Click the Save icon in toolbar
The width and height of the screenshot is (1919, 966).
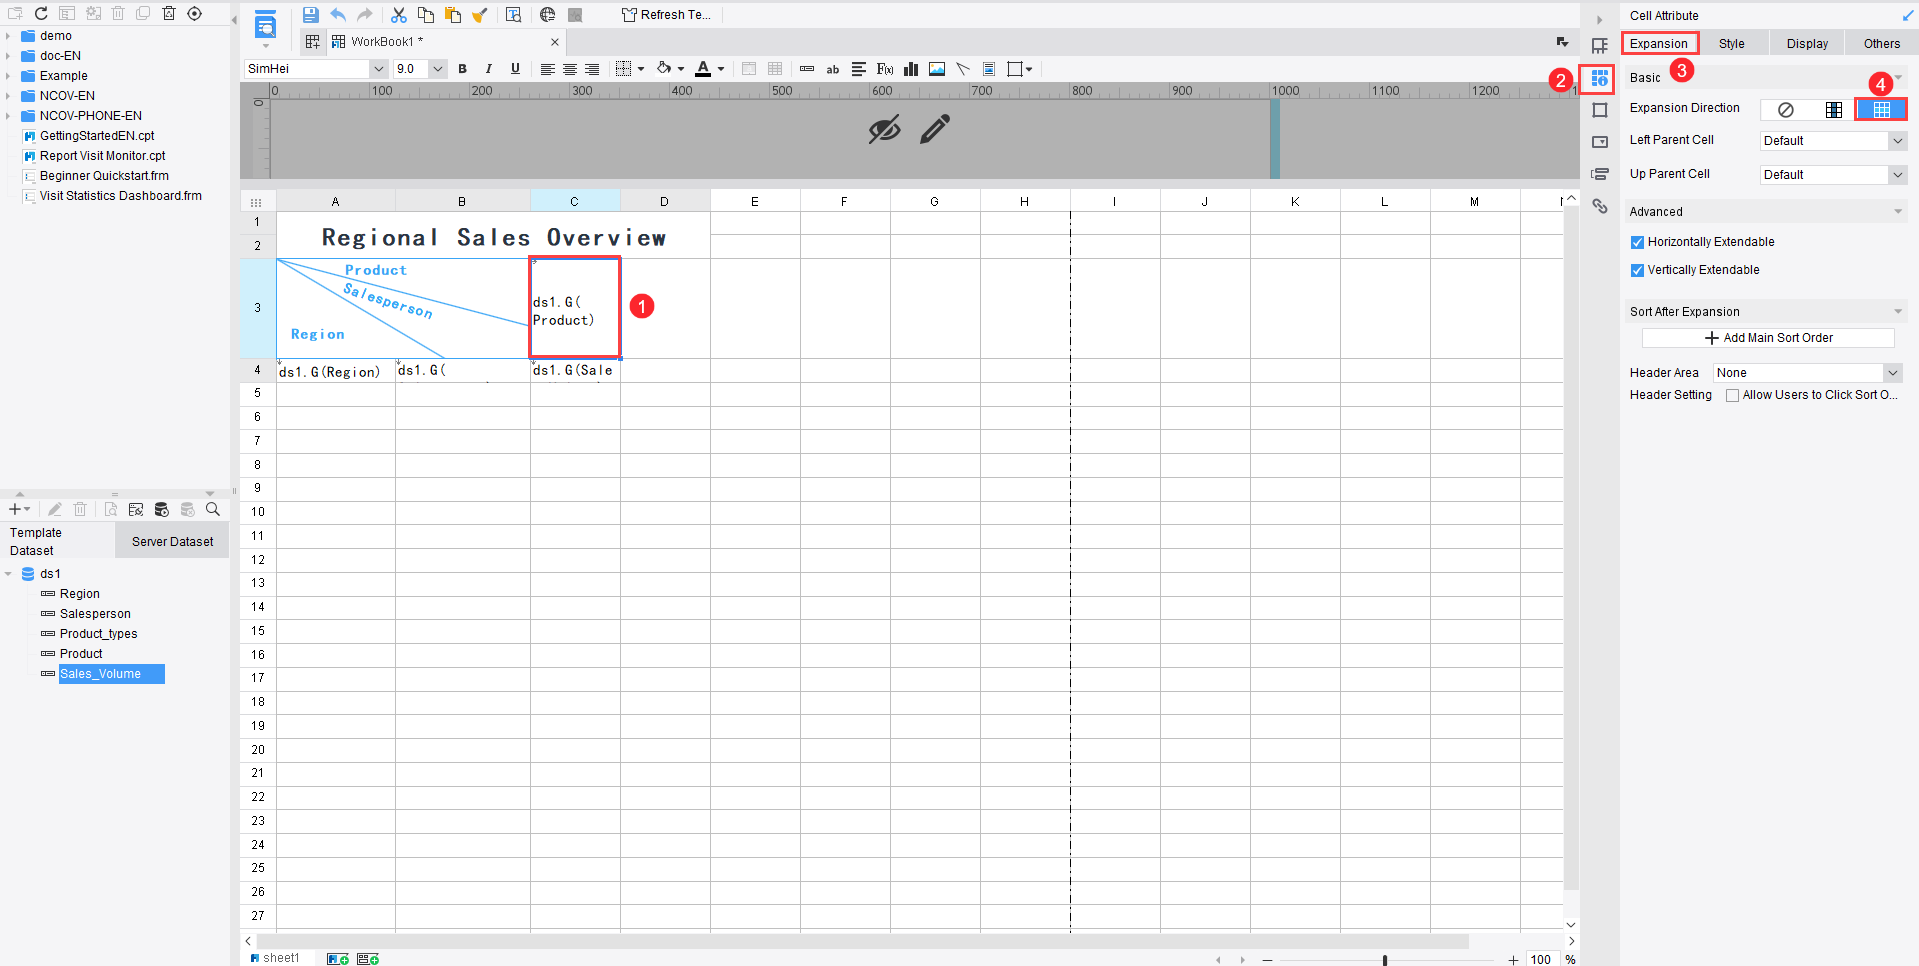[x=310, y=15]
